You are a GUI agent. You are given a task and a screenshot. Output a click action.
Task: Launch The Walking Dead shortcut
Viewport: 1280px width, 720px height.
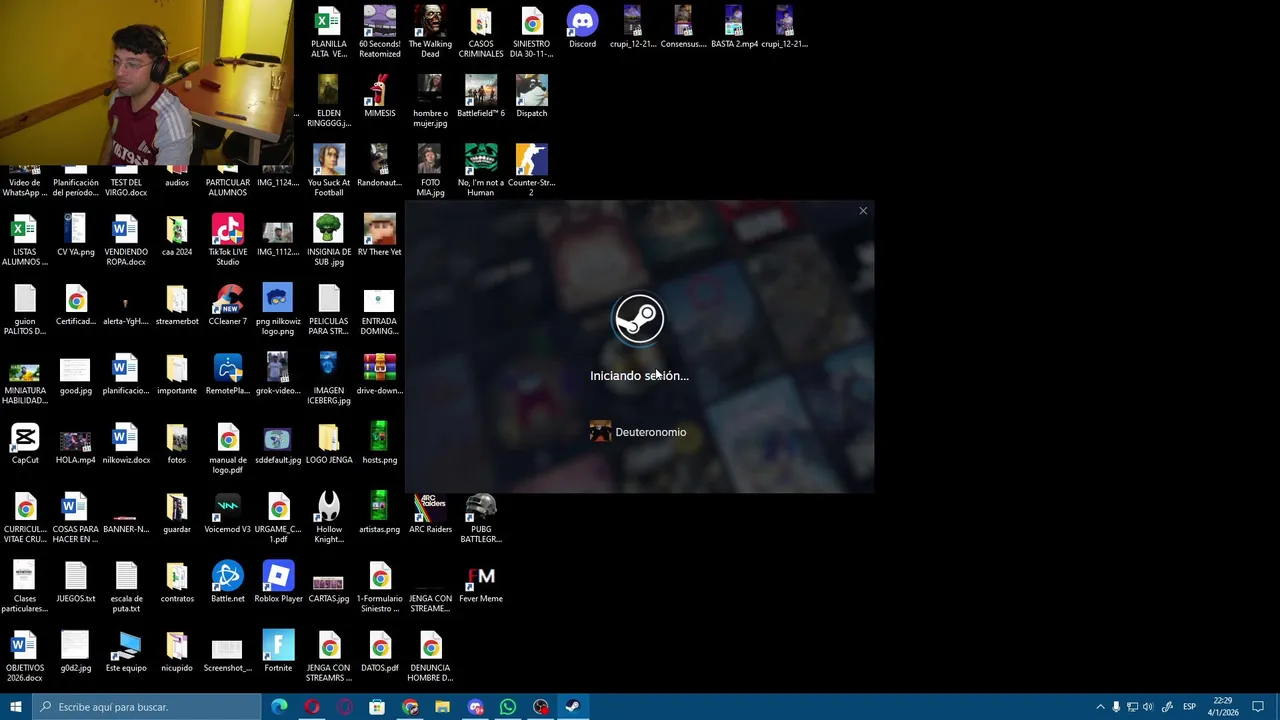tap(430, 32)
